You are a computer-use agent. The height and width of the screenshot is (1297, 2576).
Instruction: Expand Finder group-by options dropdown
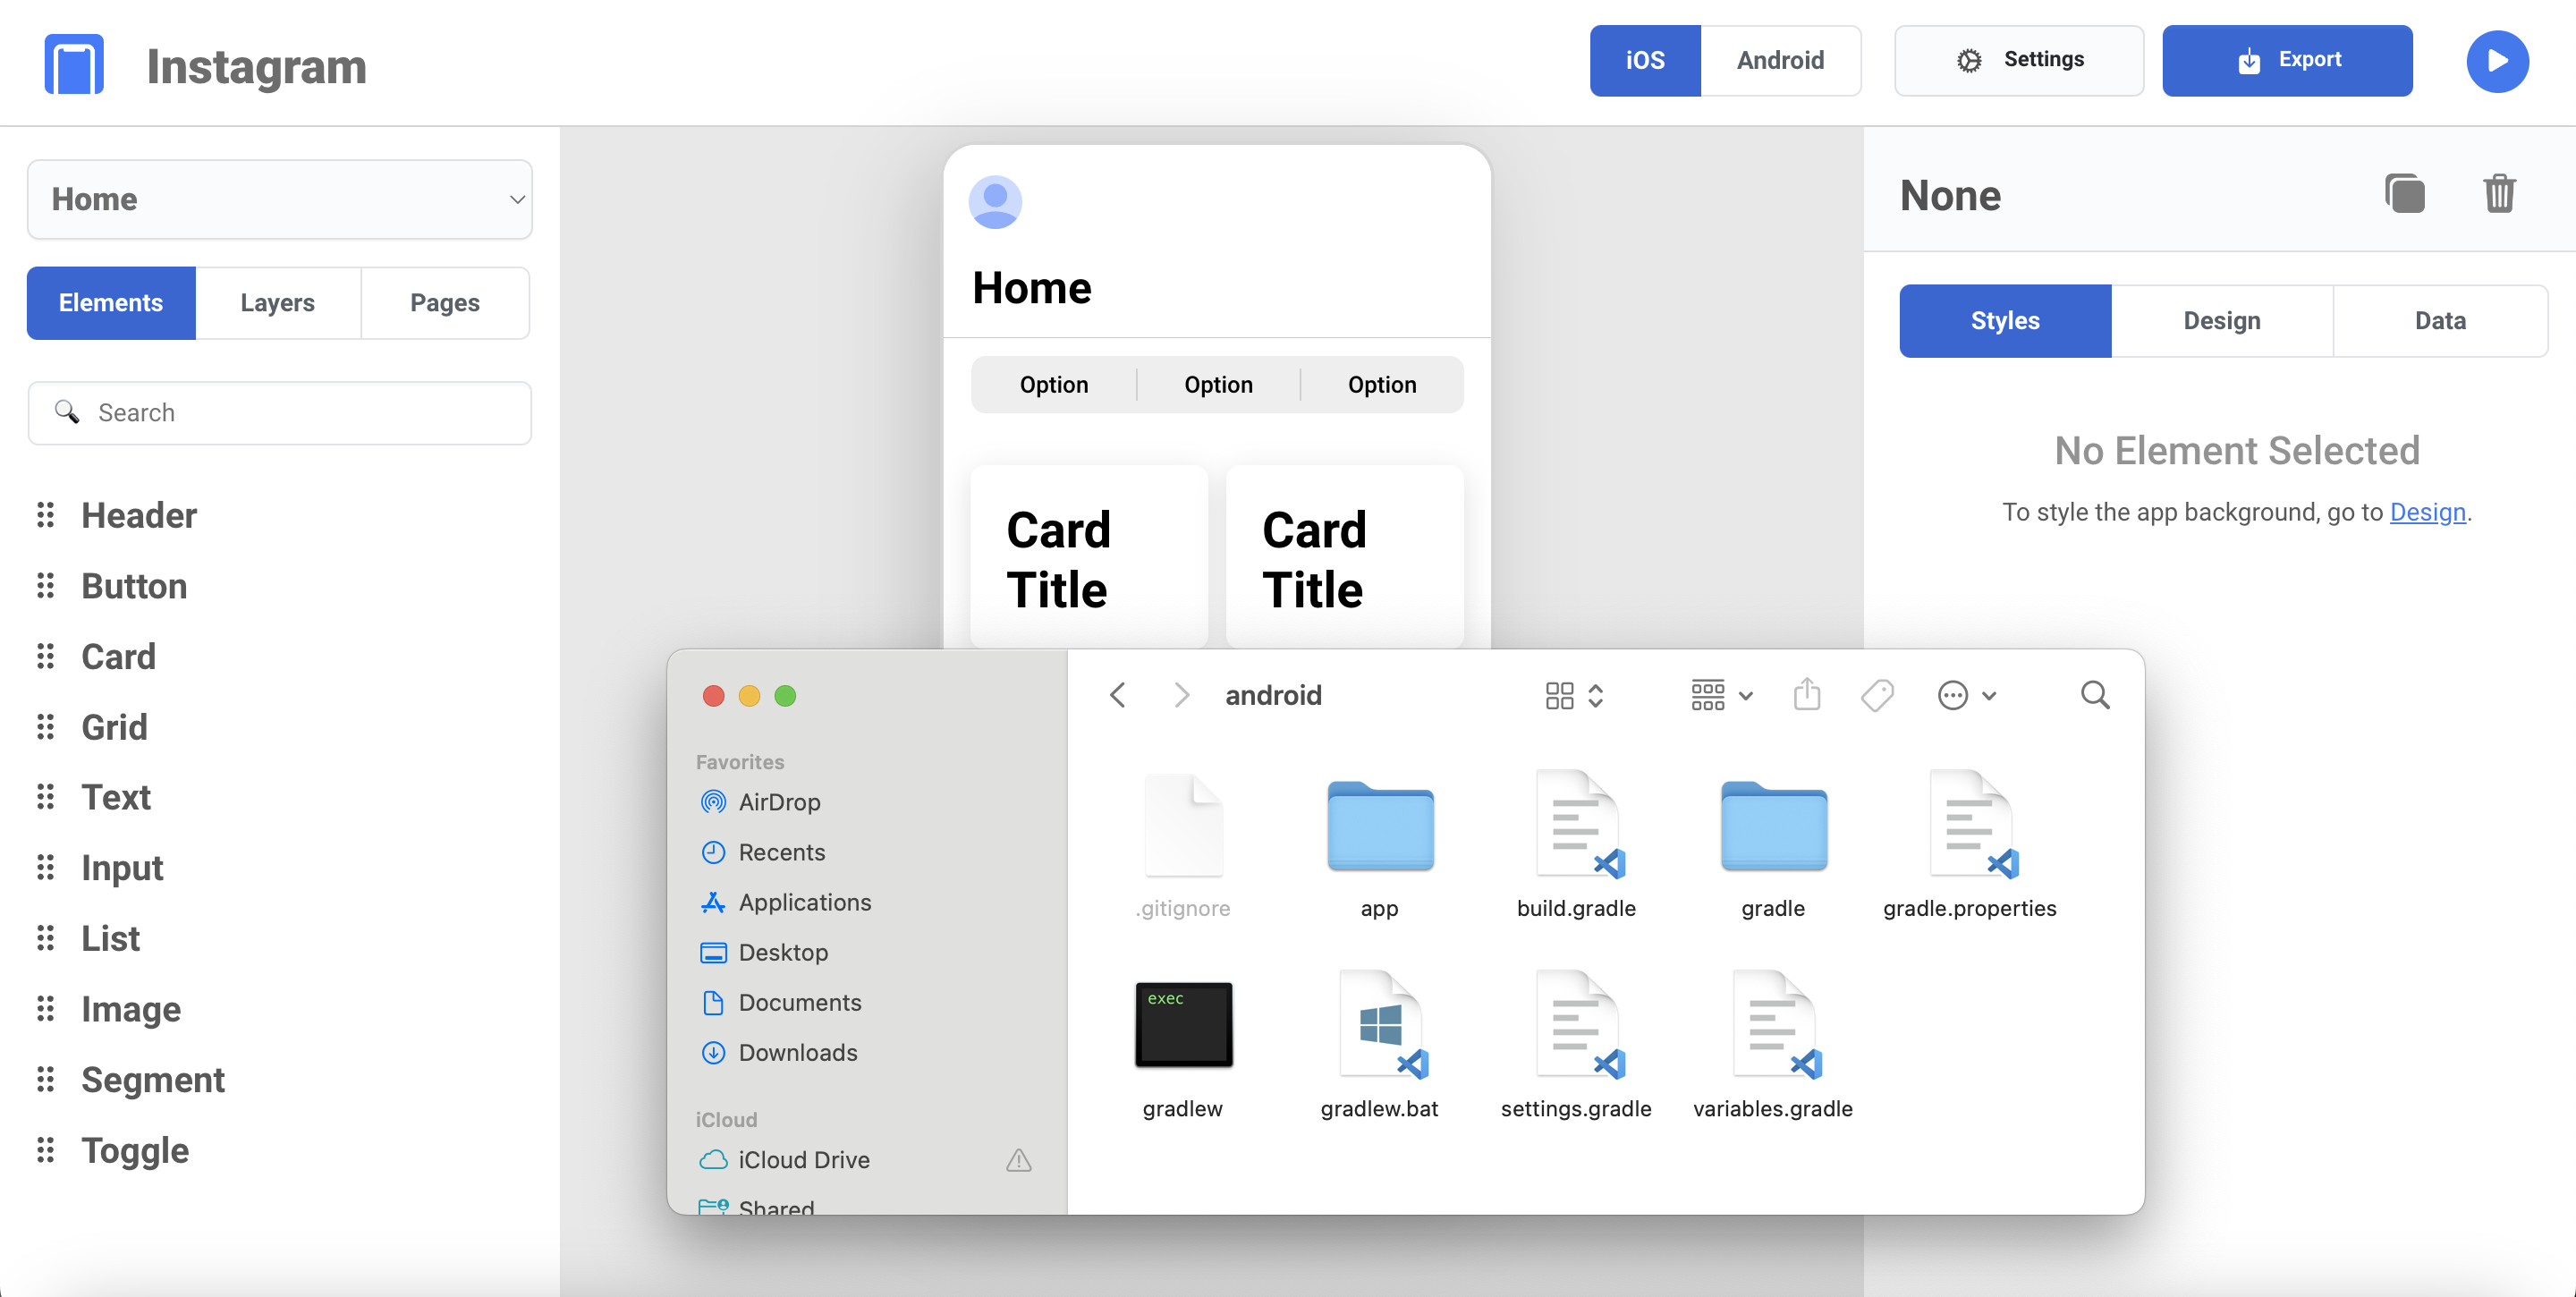tap(1721, 694)
